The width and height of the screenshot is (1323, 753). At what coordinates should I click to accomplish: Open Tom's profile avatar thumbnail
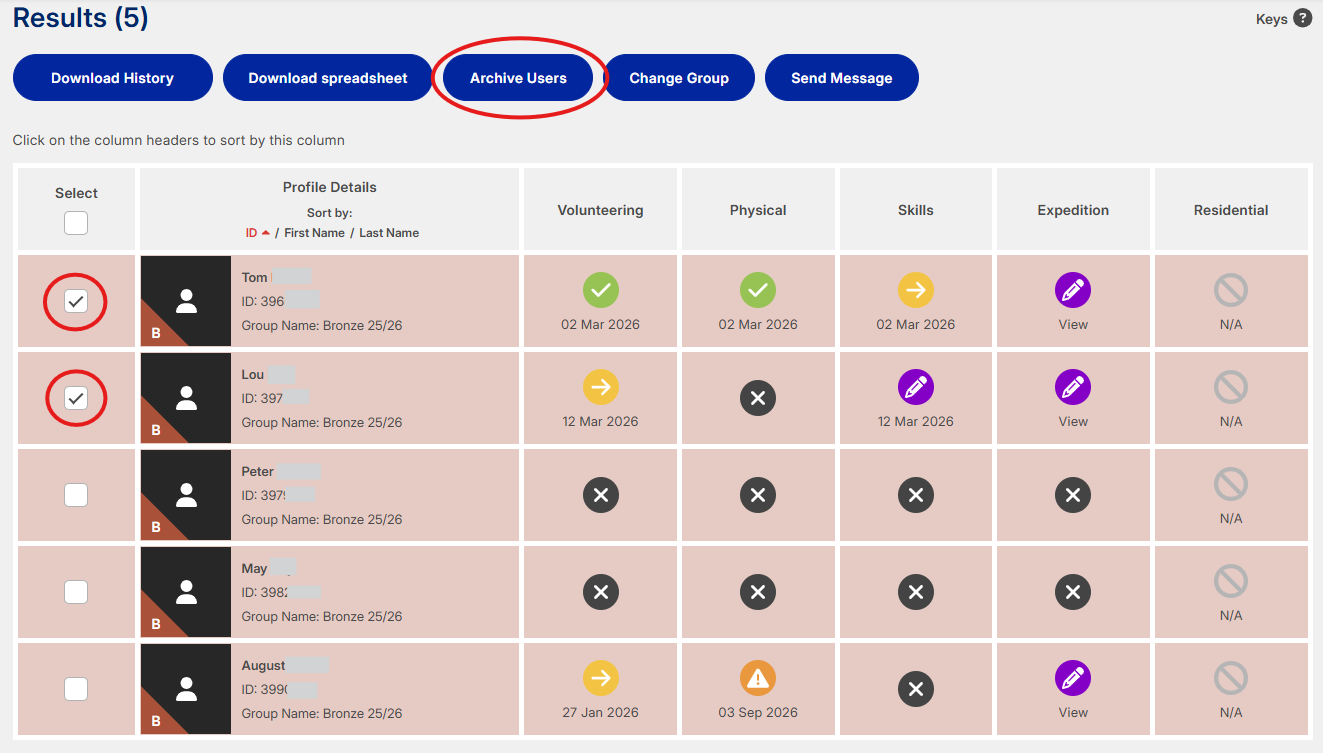[x=186, y=301]
